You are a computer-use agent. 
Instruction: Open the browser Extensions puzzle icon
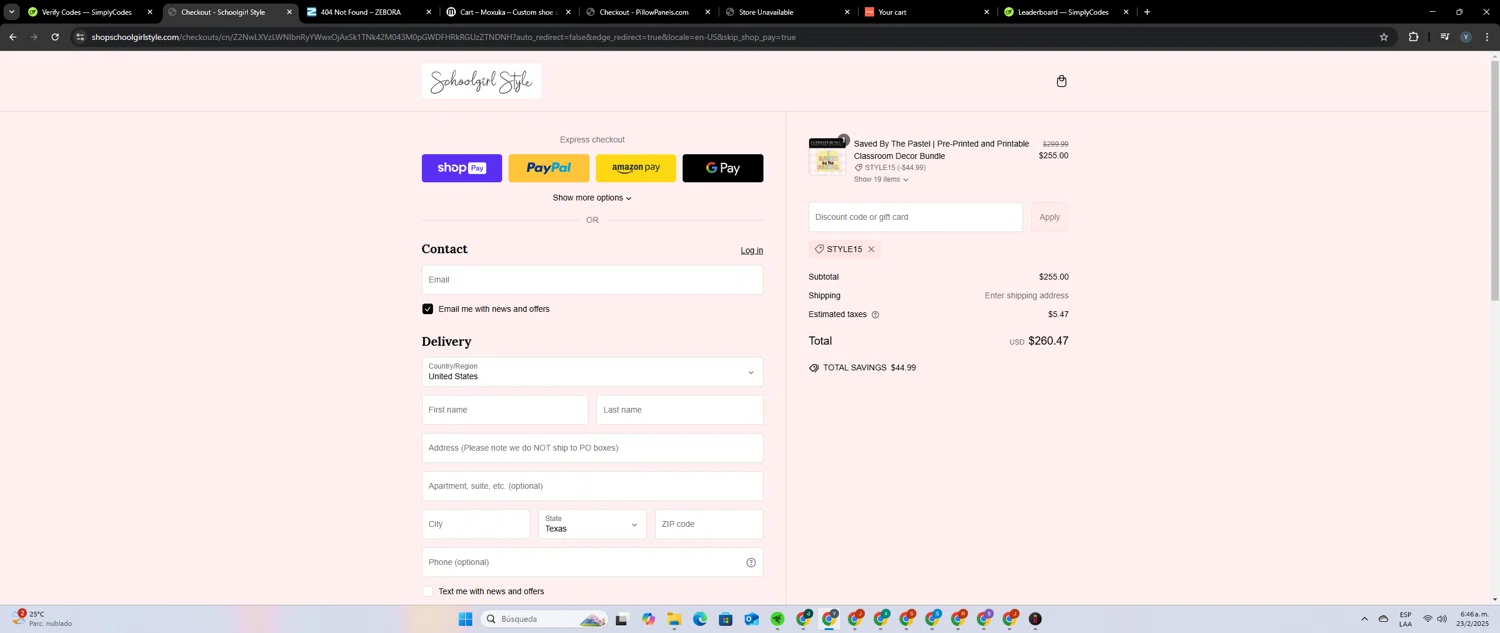(x=1413, y=37)
